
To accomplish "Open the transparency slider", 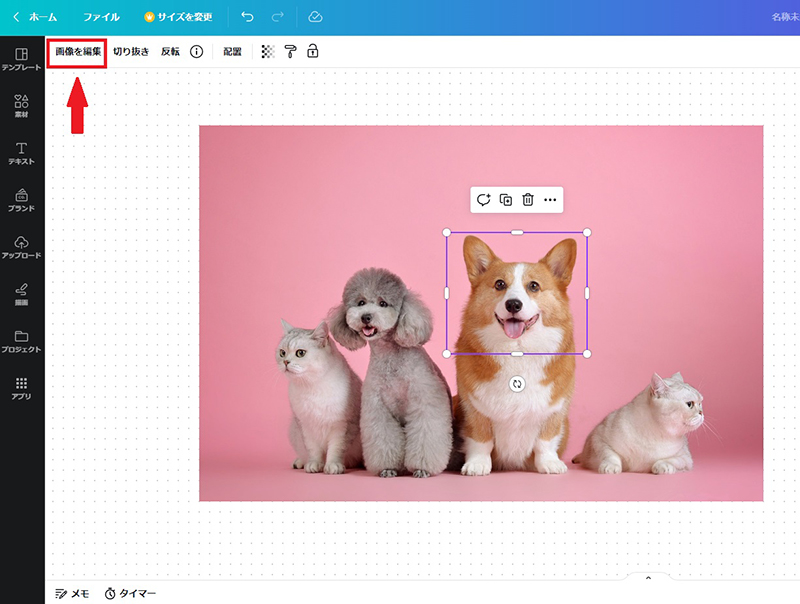I will tap(266, 51).
